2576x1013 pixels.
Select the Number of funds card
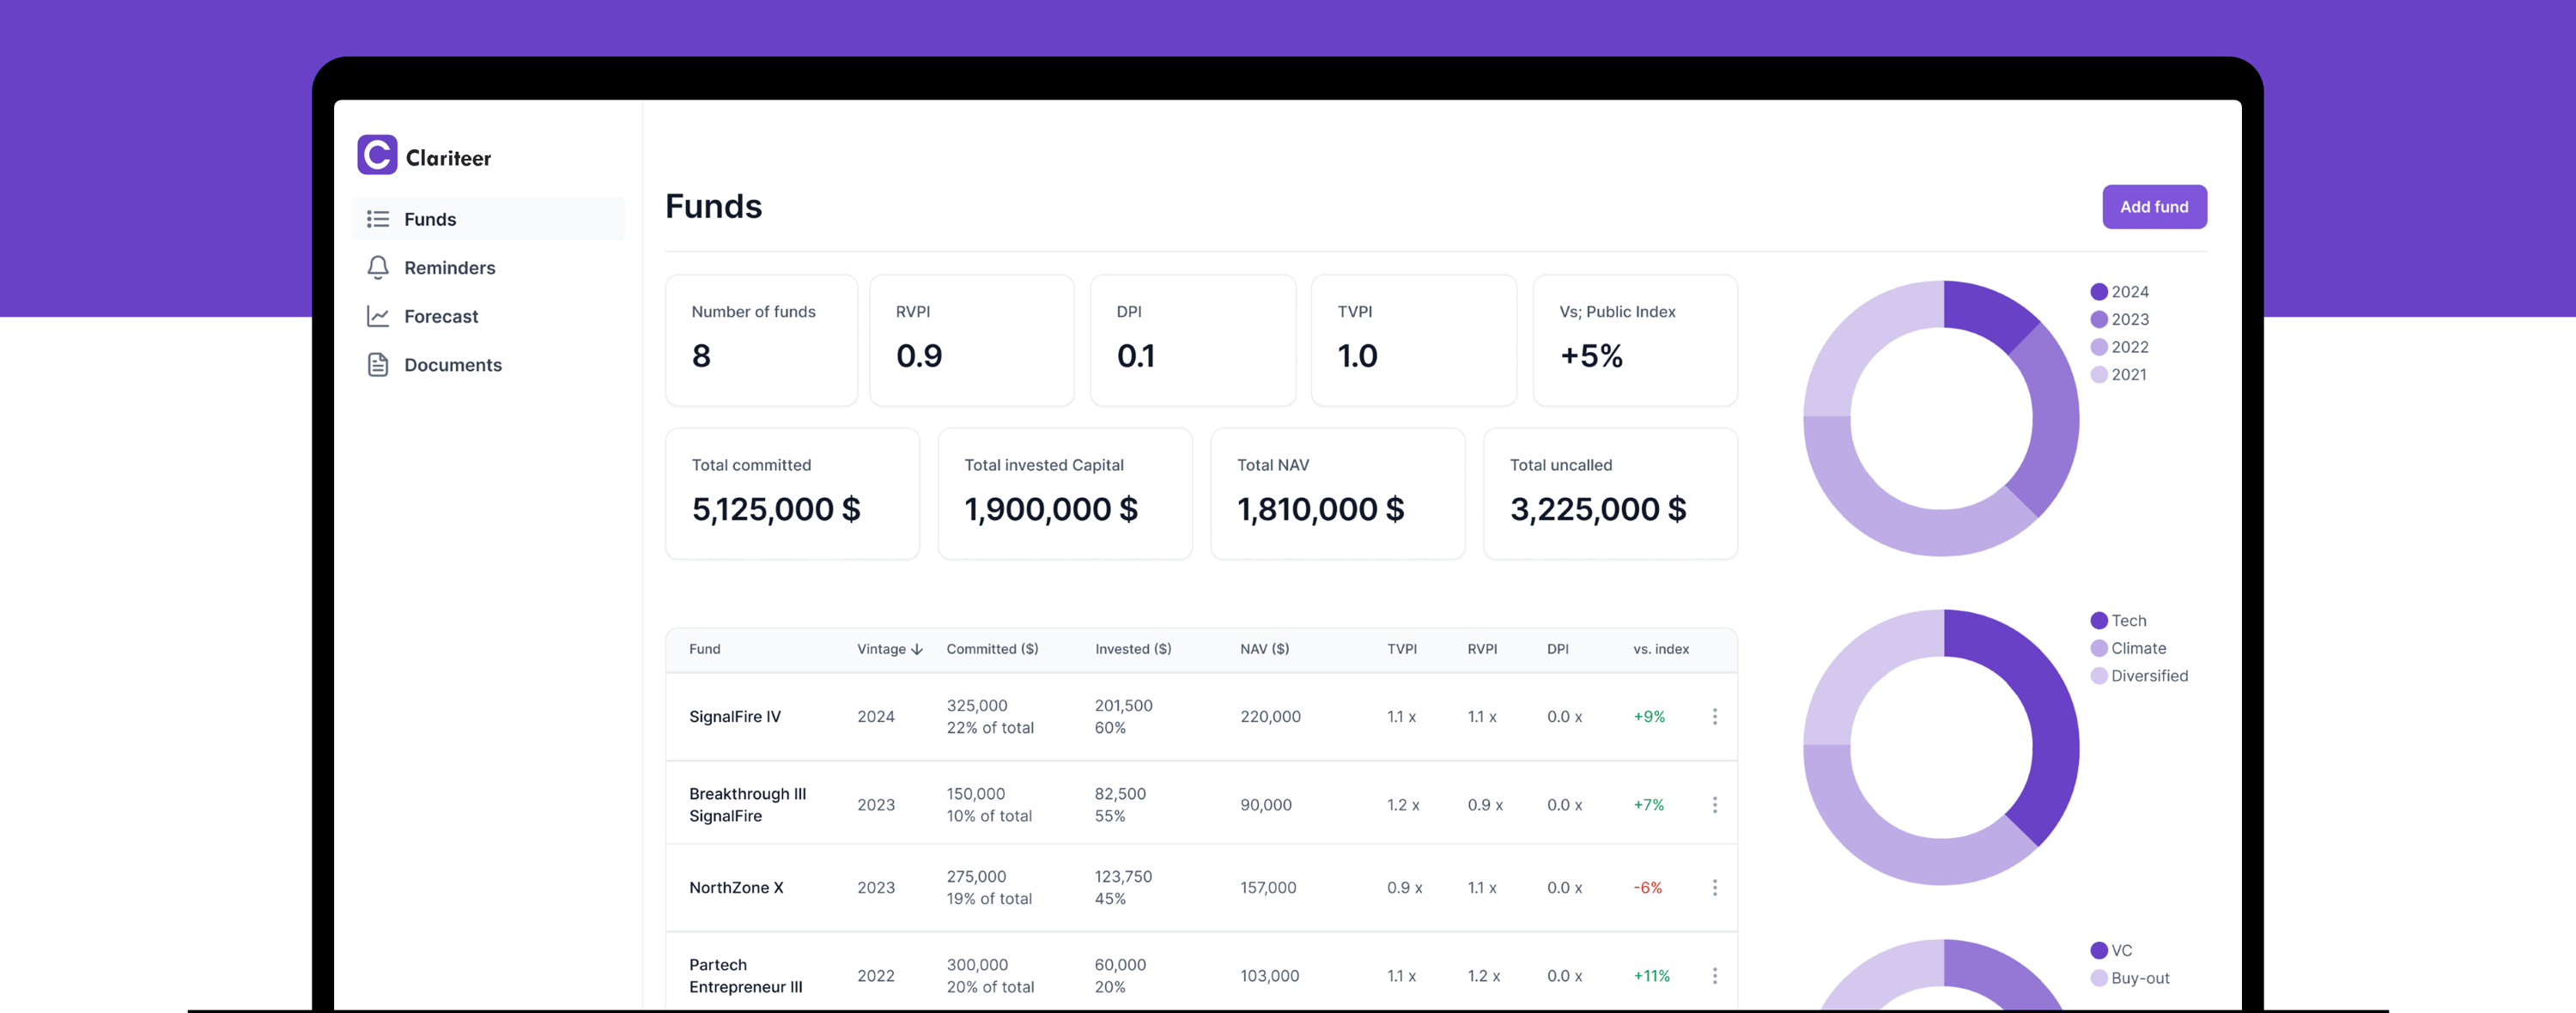click(x=761, y=341)
